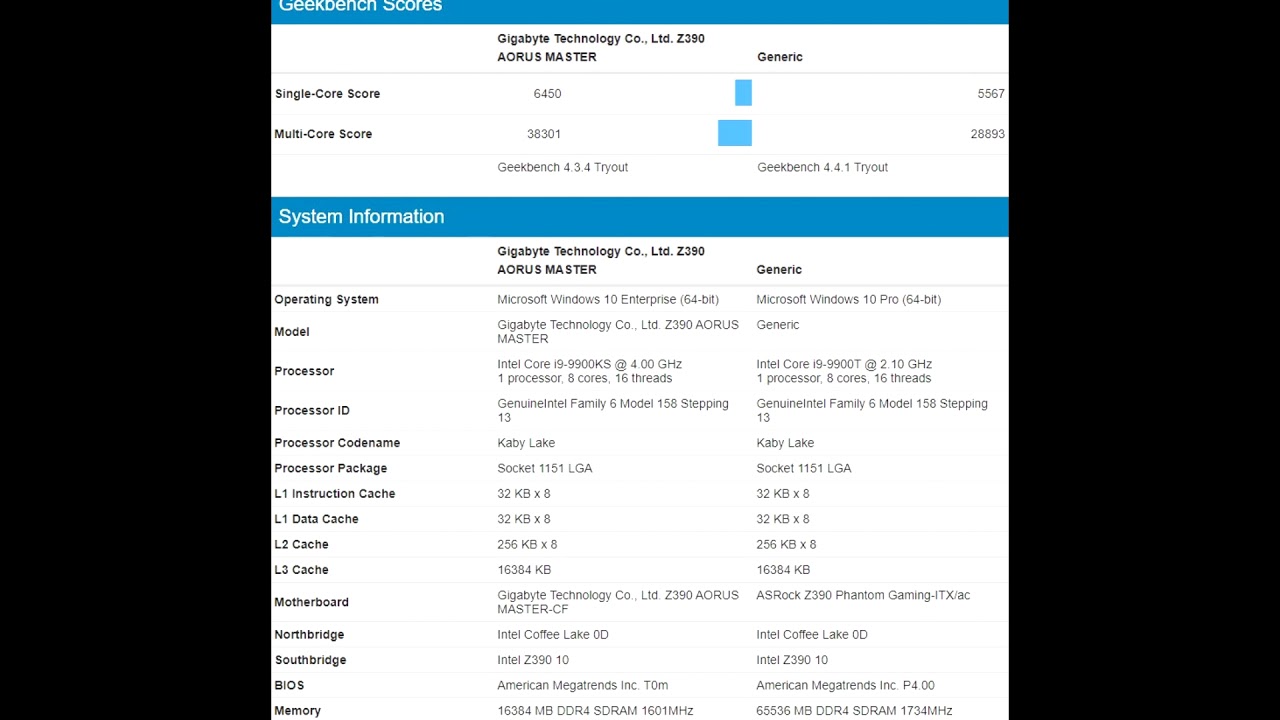The height and width of the screenshot is (720, 1280).
Task: Click the Southbridge row label
Action: 310,660
